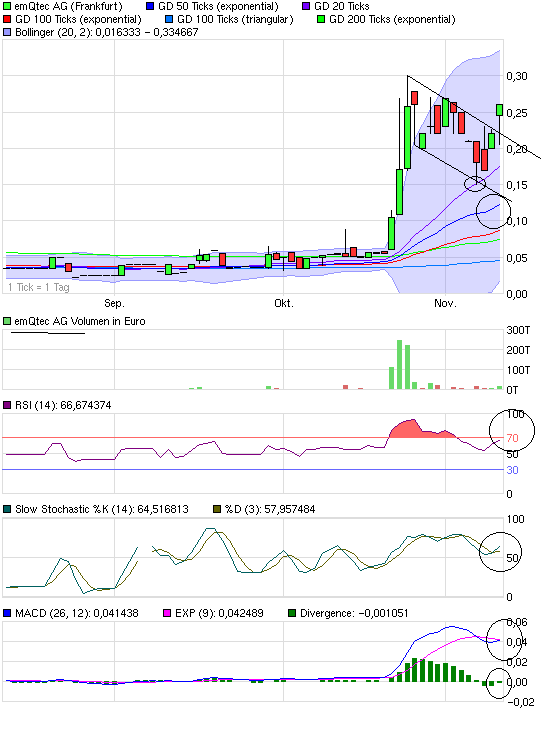Click the Okt. label on the time axis

[284, 303]
